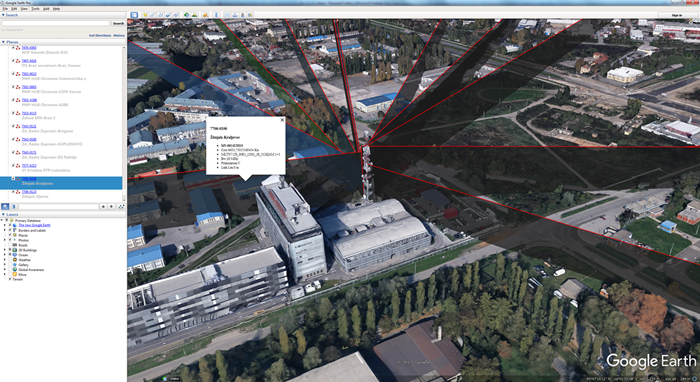Open the View menu
Image resolution: width=700 pixels, height=382 pixels.
coord(24,8)
